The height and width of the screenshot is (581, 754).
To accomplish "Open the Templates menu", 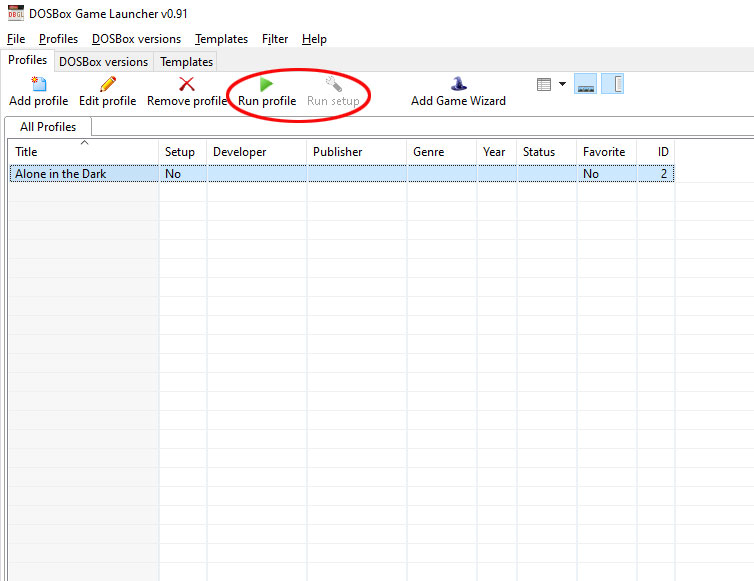I will point(221,39).
